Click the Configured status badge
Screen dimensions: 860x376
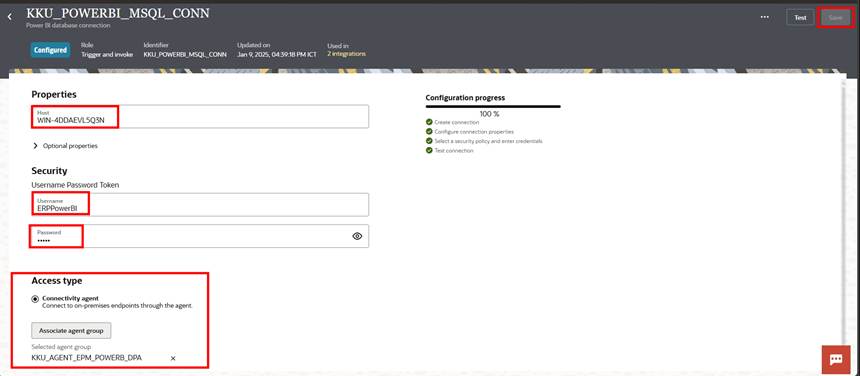point(50,50)
